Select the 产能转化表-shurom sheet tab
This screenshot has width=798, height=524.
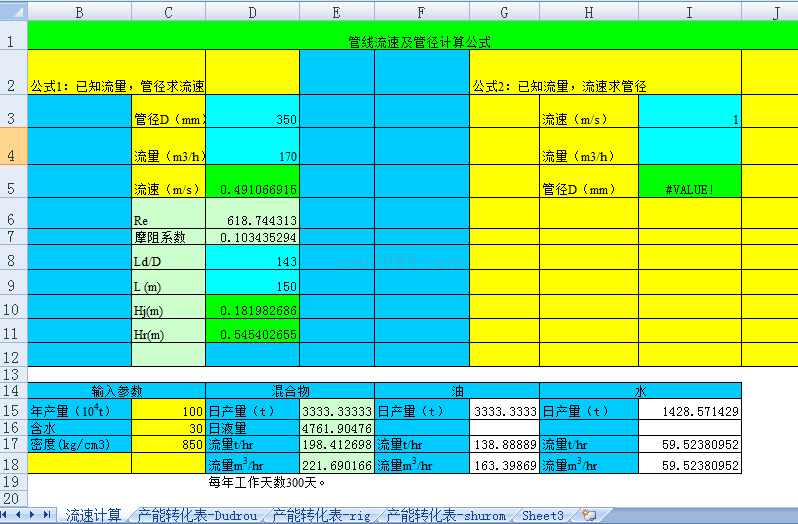450,515
